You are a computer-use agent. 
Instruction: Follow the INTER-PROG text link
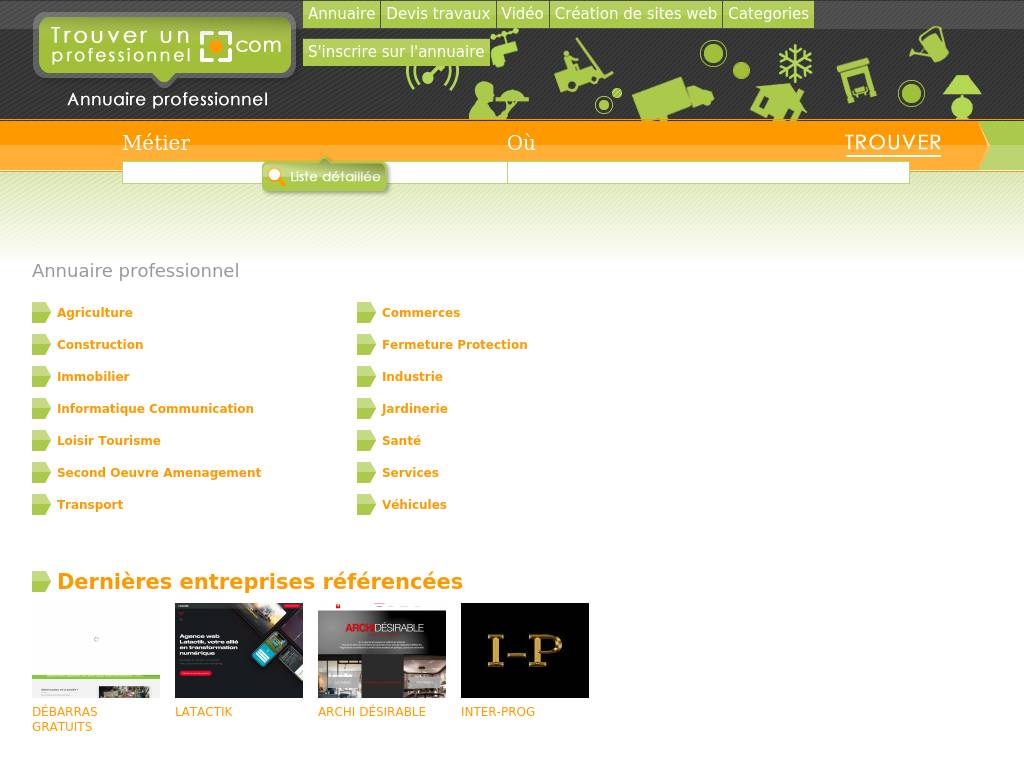498,712
